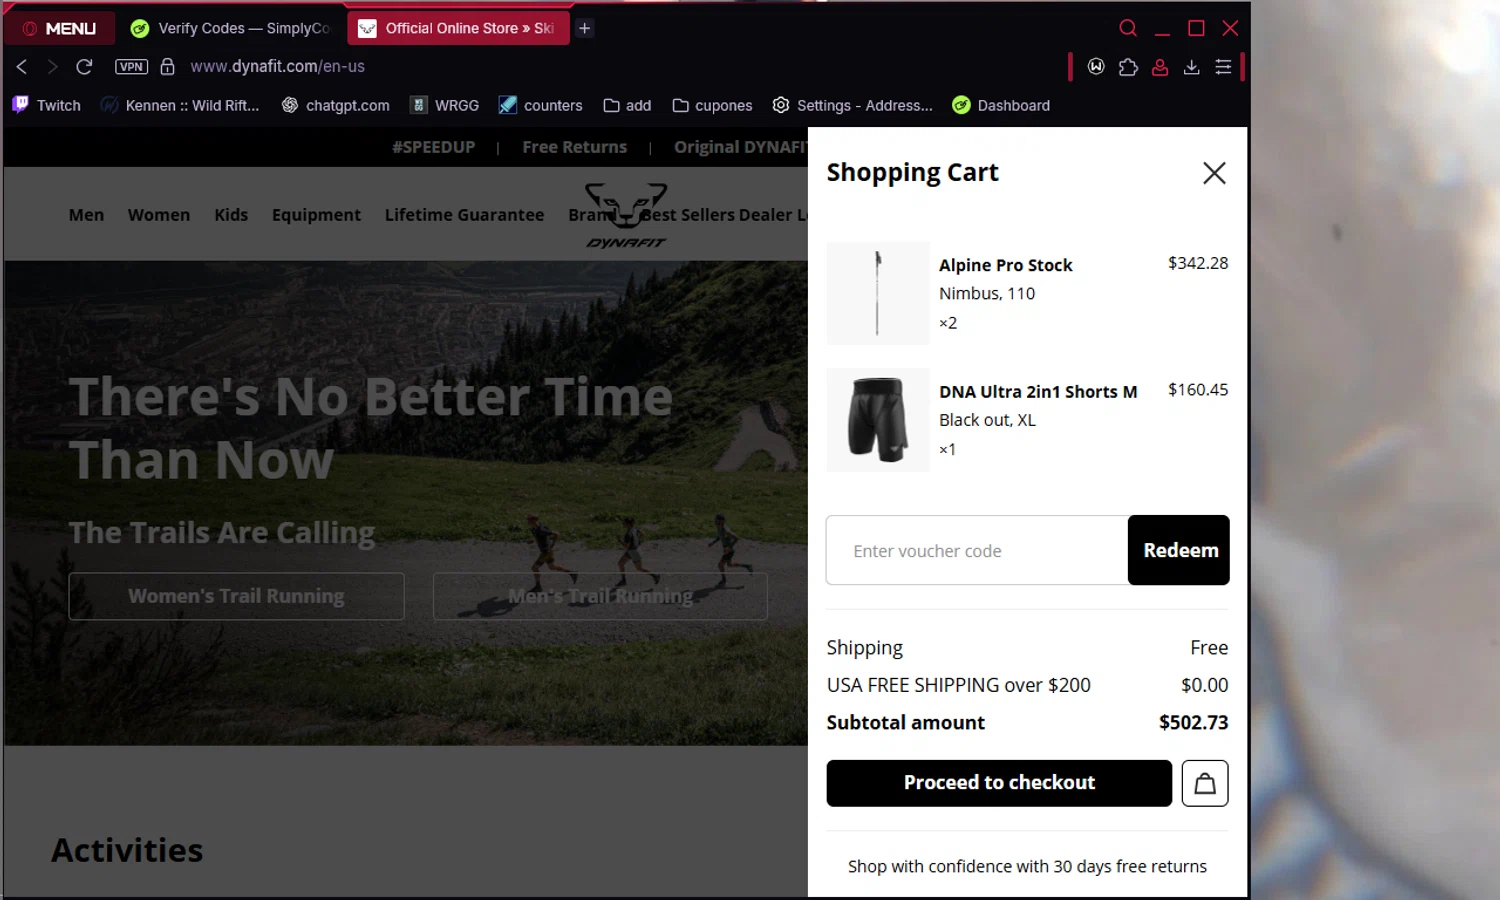Screen dimensions: 1500x900
Task: Open the easy setup sliders icon
Action: [x=1223, y=67]
